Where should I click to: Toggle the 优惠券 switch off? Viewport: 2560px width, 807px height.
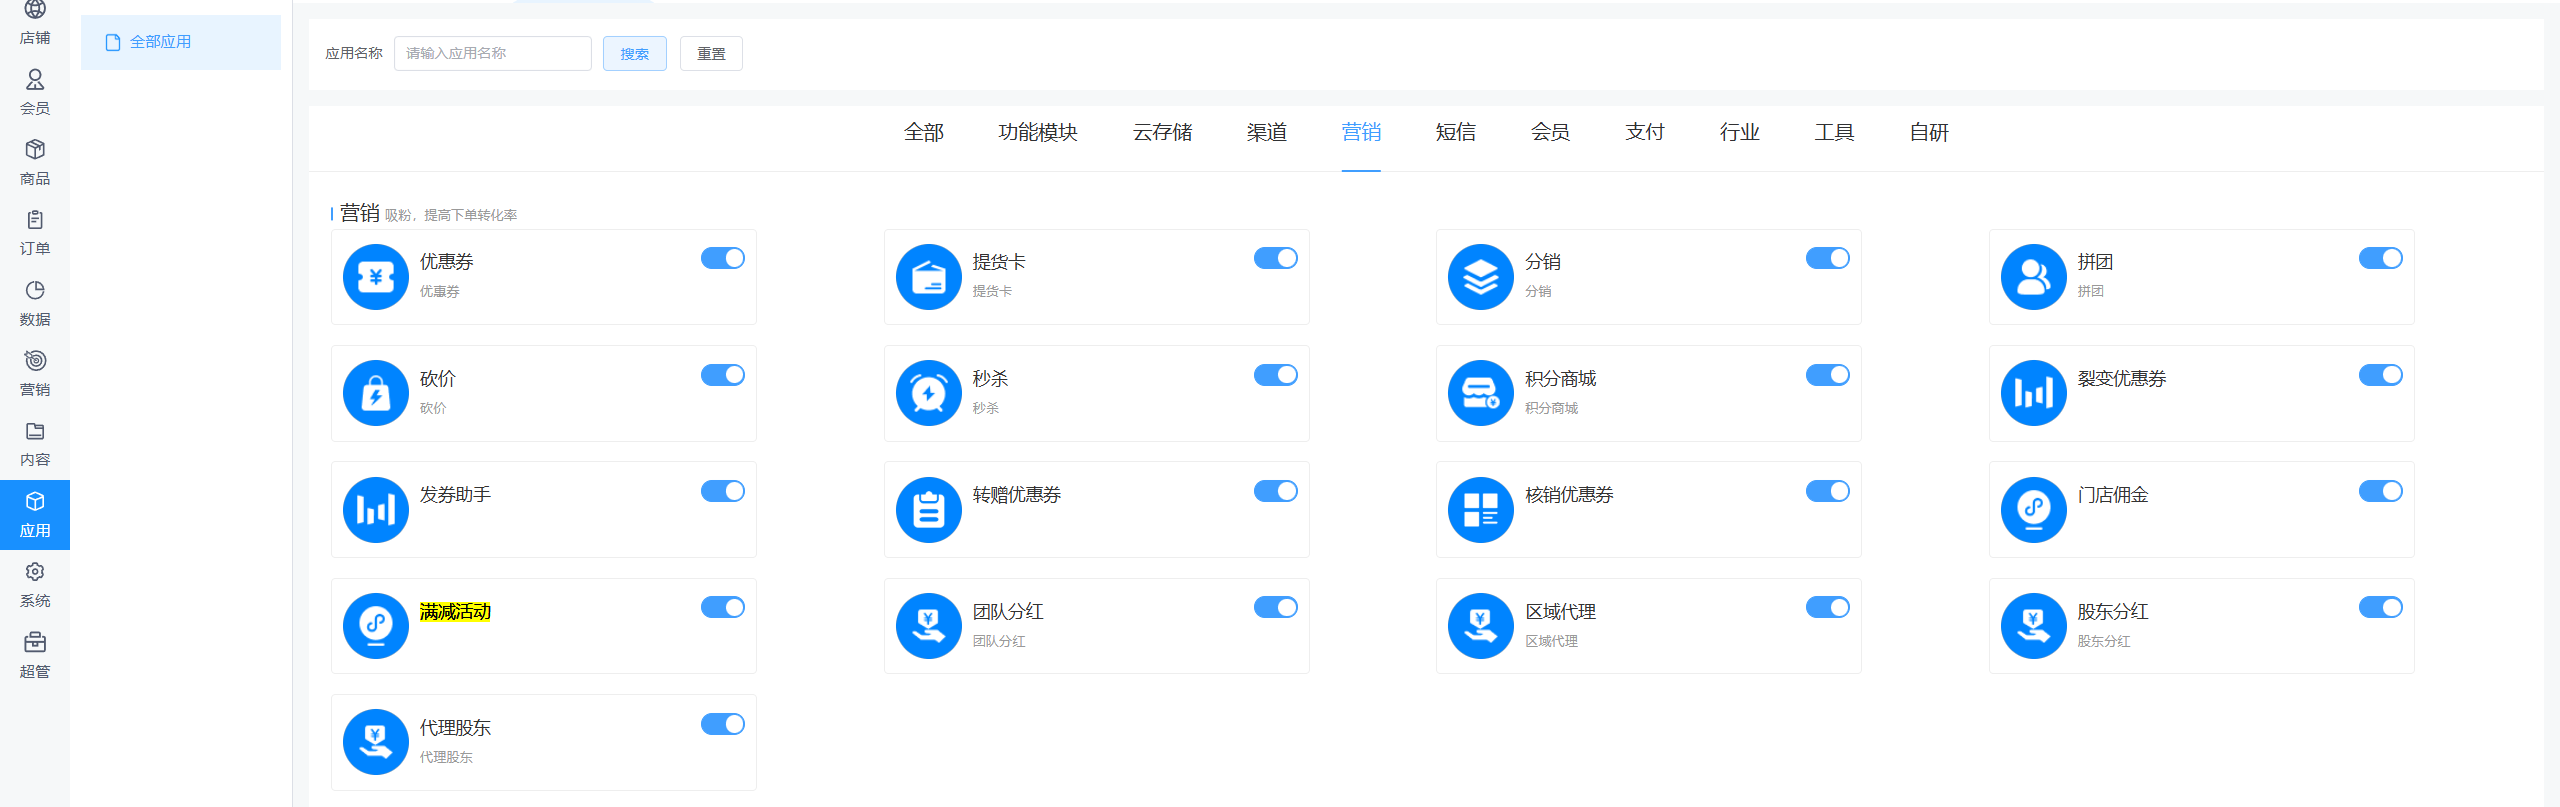723,258
